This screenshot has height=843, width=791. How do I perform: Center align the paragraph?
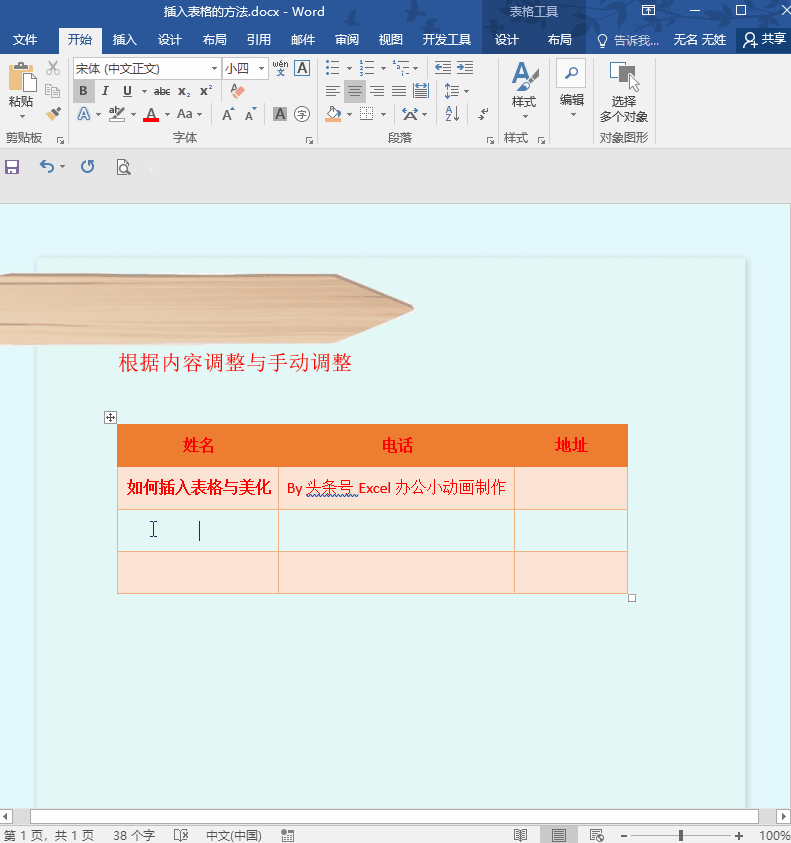click(355, 91)
